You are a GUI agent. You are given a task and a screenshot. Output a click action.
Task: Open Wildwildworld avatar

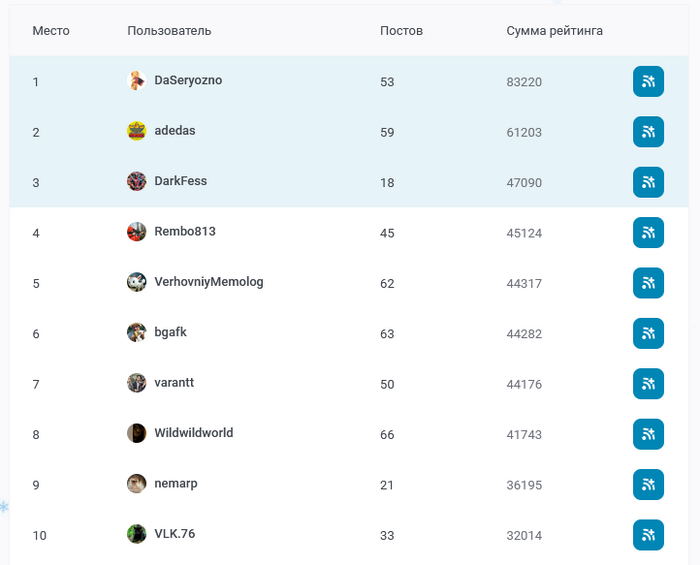click(x=137, y=433)
